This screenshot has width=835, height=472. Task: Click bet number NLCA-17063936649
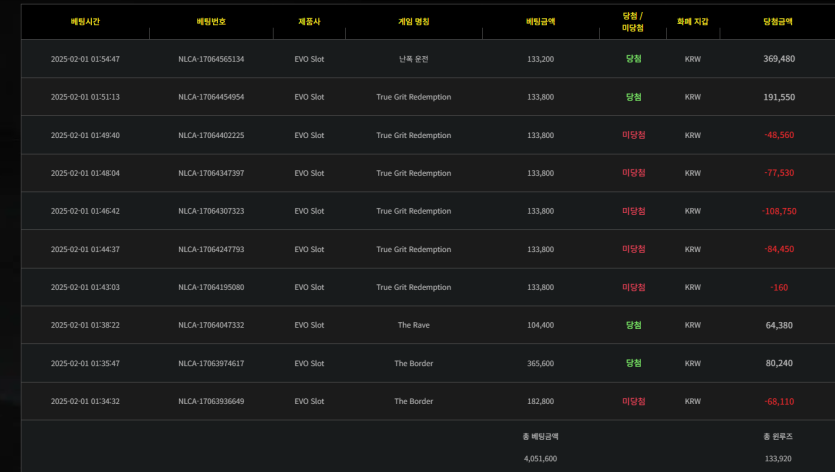[x=211, y=401]
